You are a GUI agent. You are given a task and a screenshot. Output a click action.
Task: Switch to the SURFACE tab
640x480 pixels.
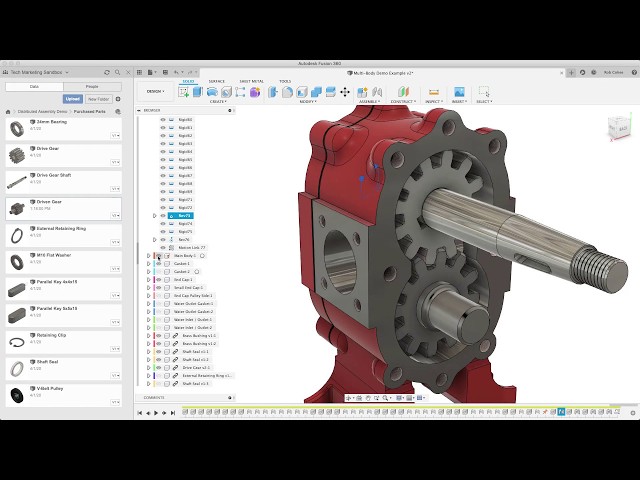(217, 82)
